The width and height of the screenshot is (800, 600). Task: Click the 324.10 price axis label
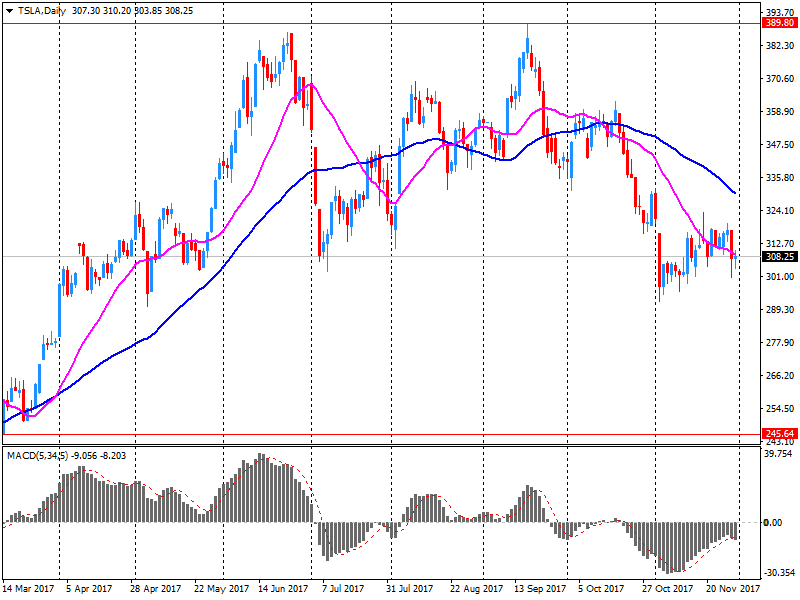point(777,211)
